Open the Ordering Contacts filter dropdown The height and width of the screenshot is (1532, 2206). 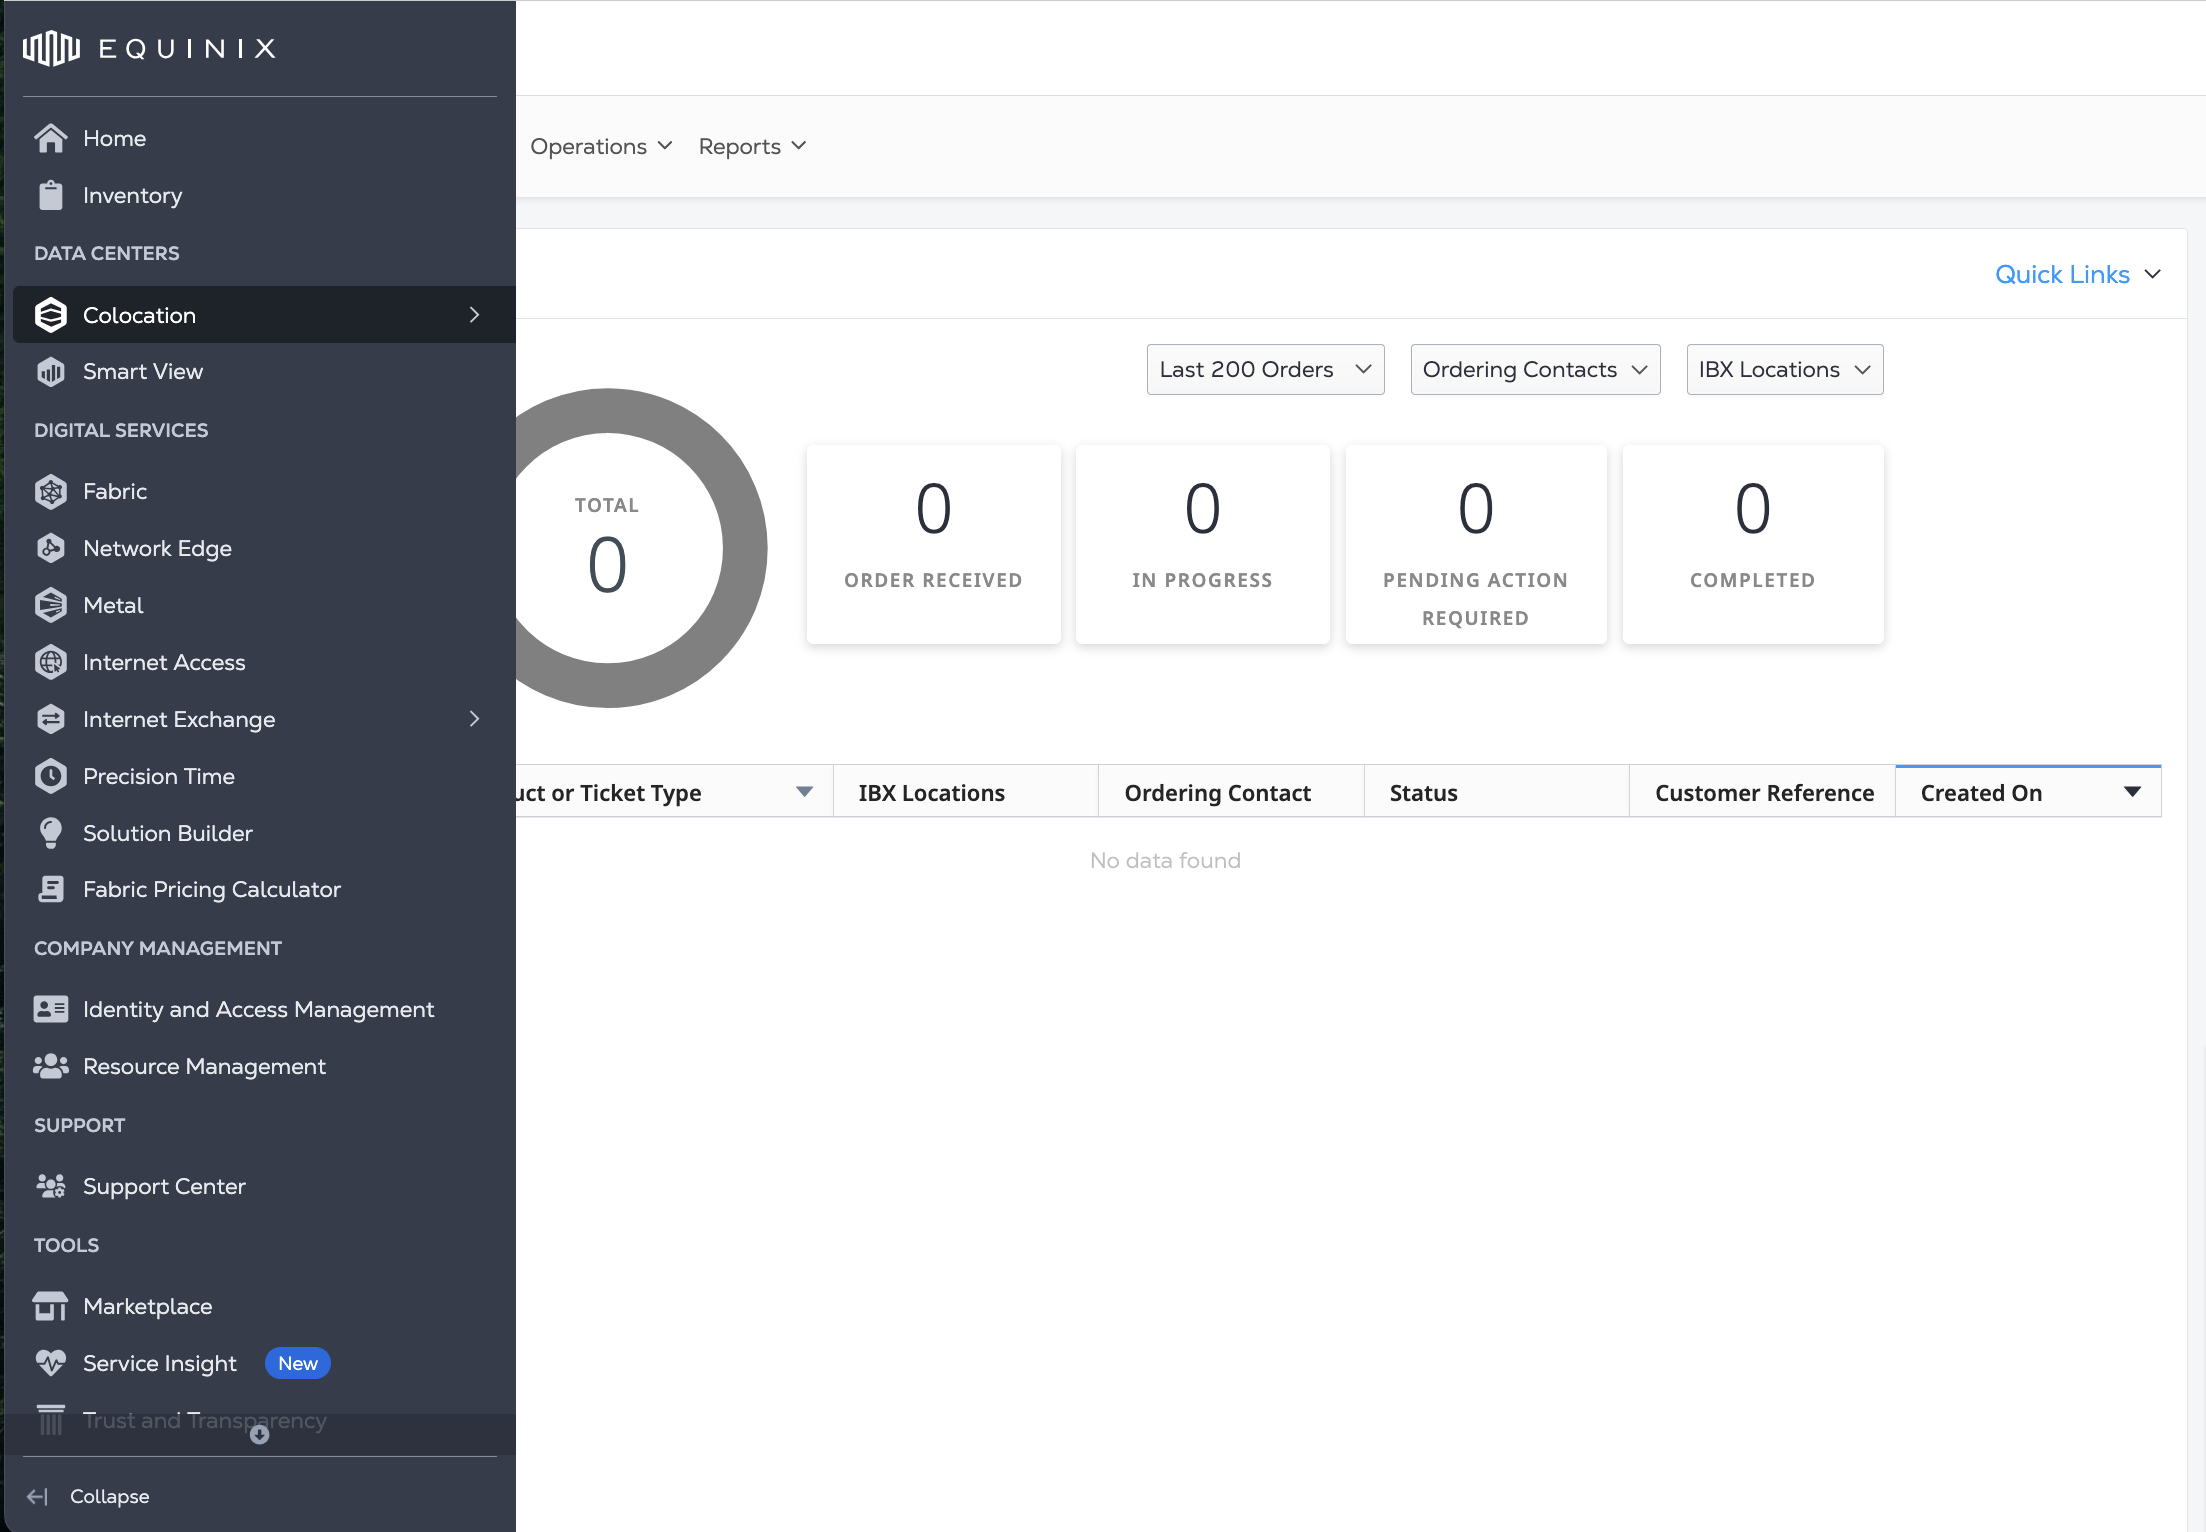tap(1535, 370)
